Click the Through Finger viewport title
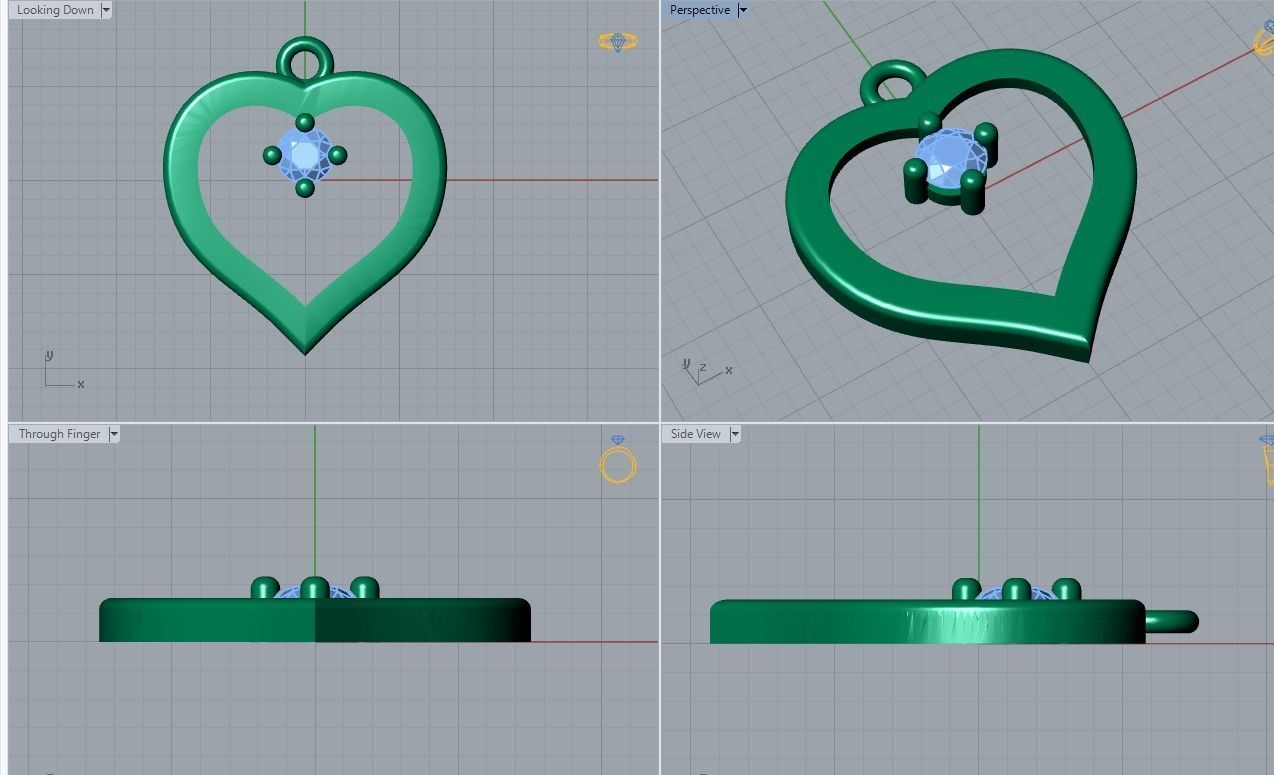The height and width of the screenshot is (775, 1274). tap(59, 434)
